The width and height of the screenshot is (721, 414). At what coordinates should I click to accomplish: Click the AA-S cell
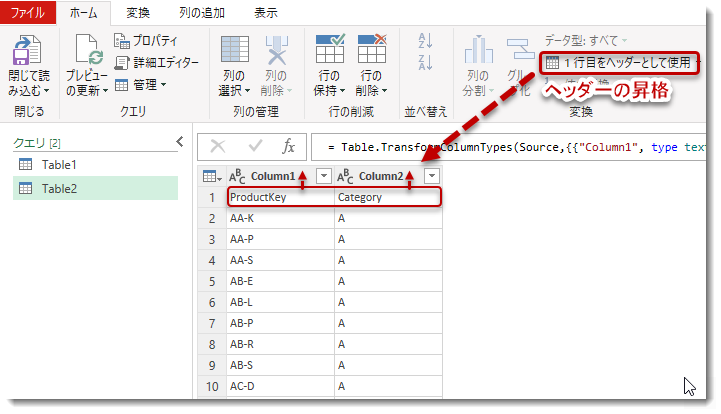(280, 260)
